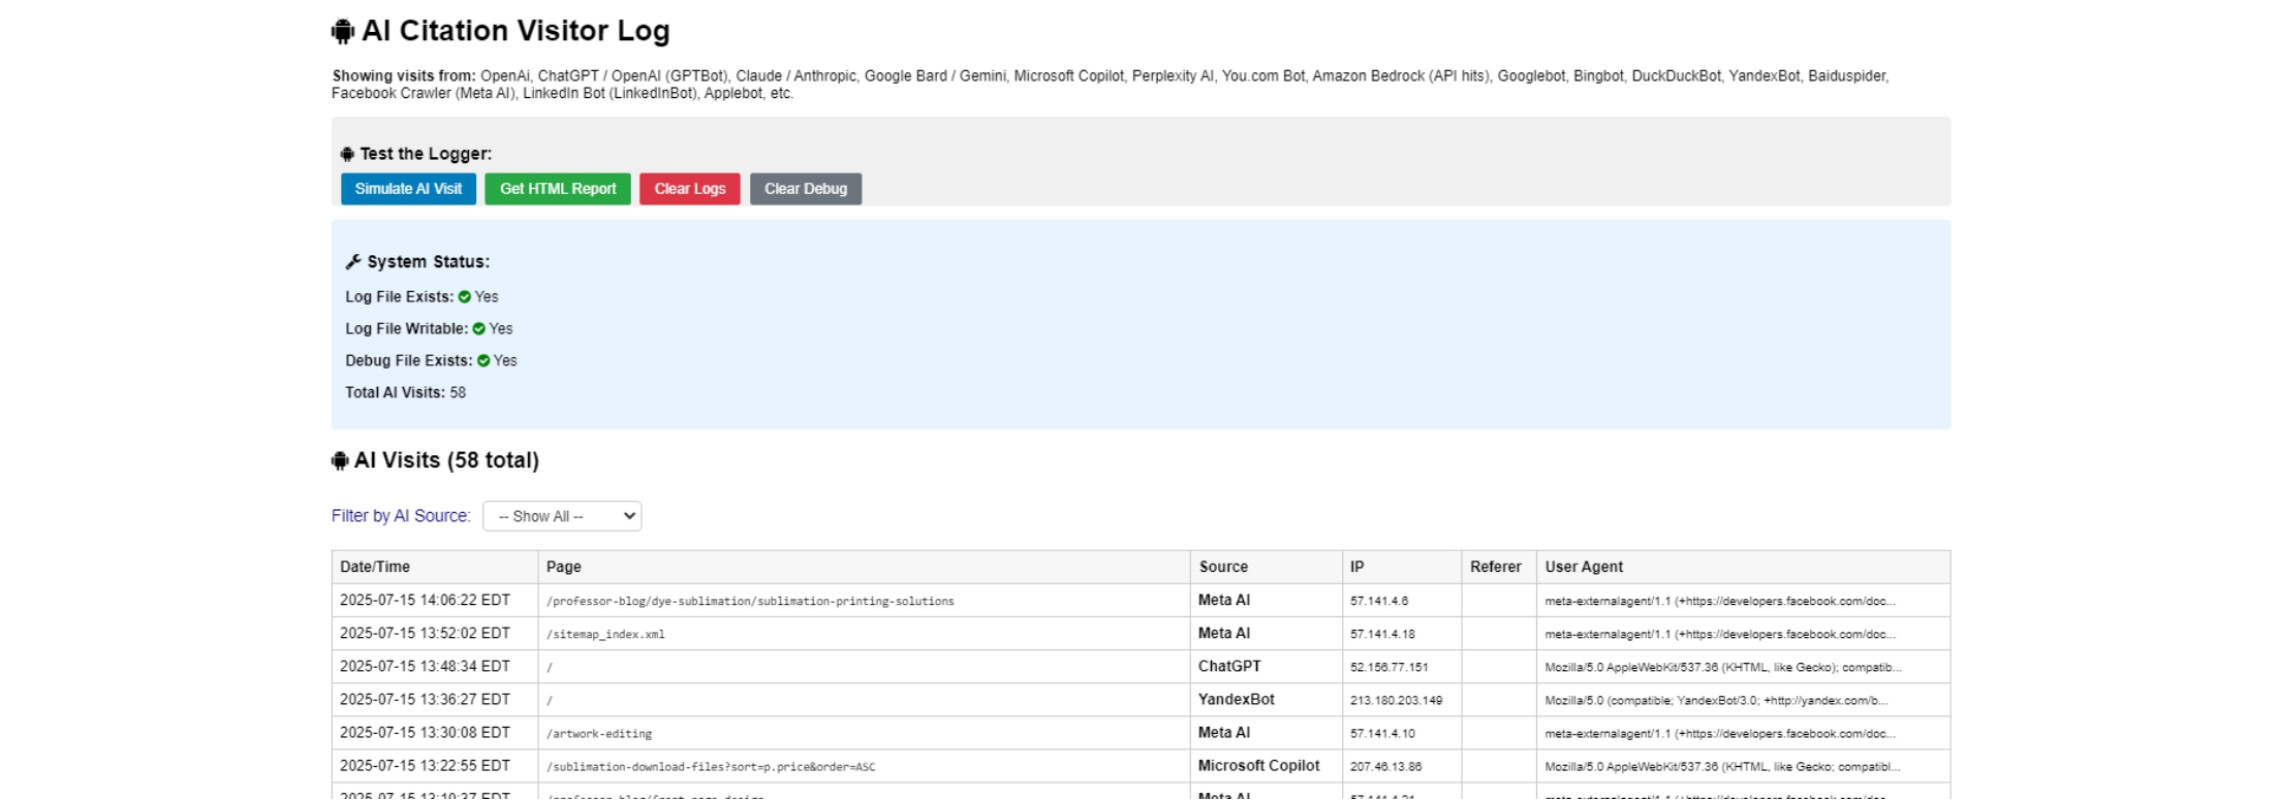Run the Simulate AI Visit button
The image size is (2280, 800).
point(408,189)
